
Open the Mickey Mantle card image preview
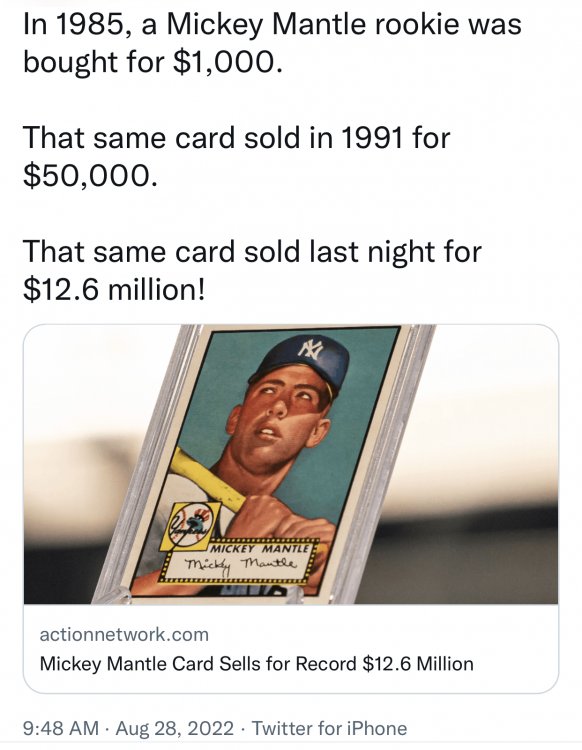pos(291,464)
